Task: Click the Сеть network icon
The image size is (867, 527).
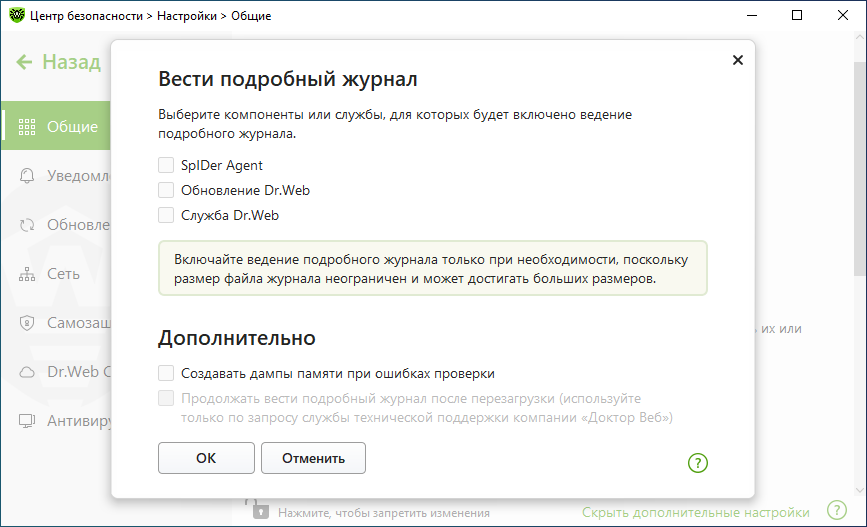Action: (x=27, y=274)
